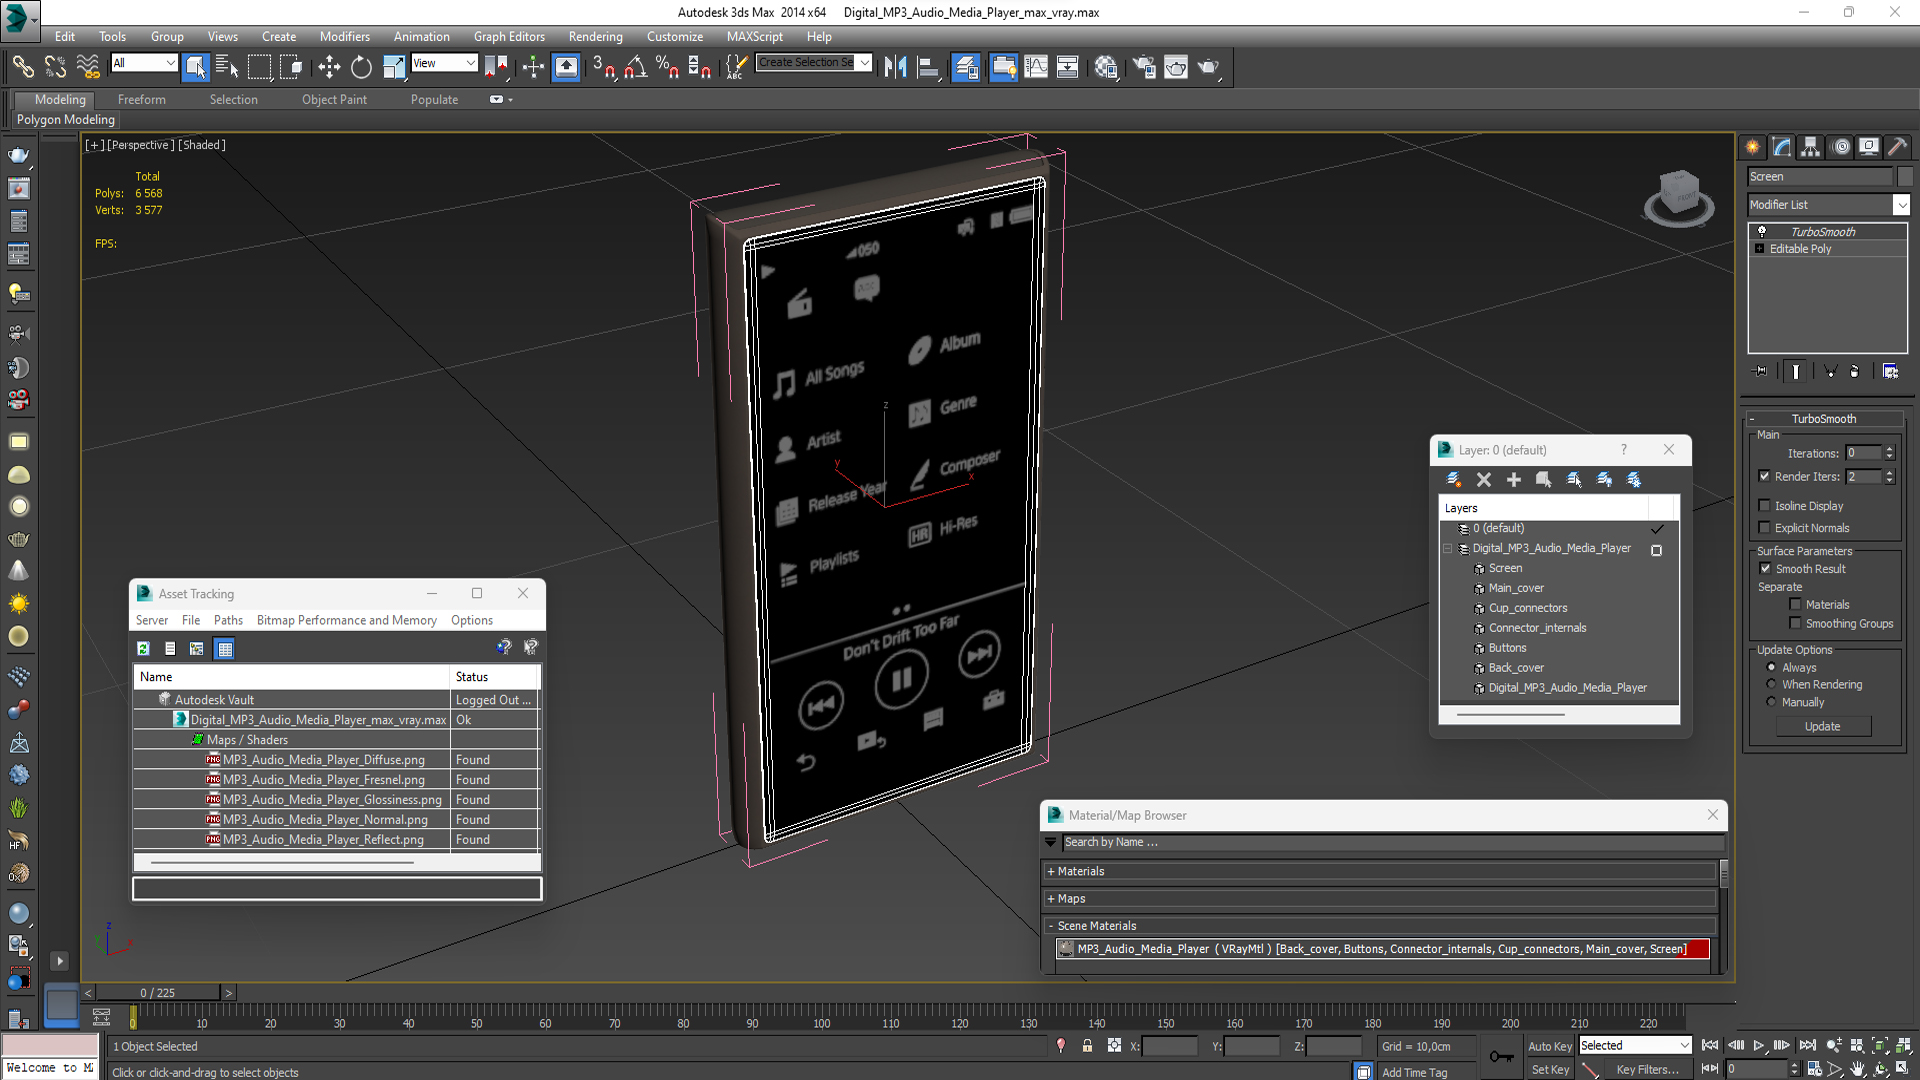The width and height of the screenshot is (1920, 1080).
Task: Open the Rendering menu
Action: point(595,36)
